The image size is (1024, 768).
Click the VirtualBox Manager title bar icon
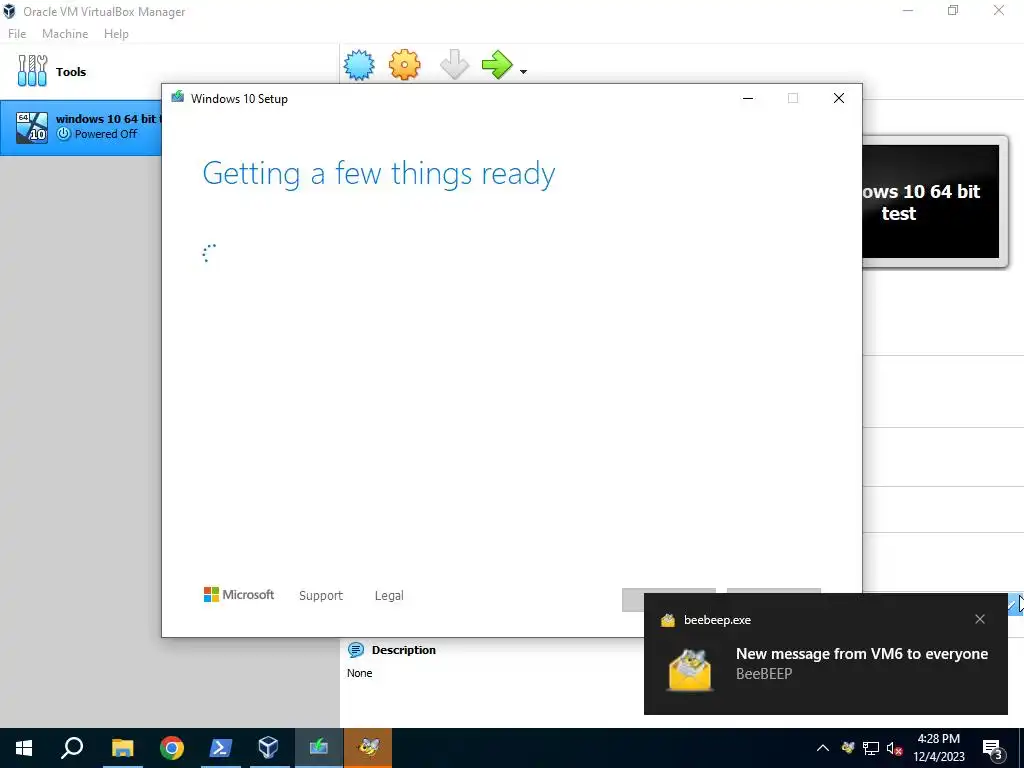click(9, 11)
